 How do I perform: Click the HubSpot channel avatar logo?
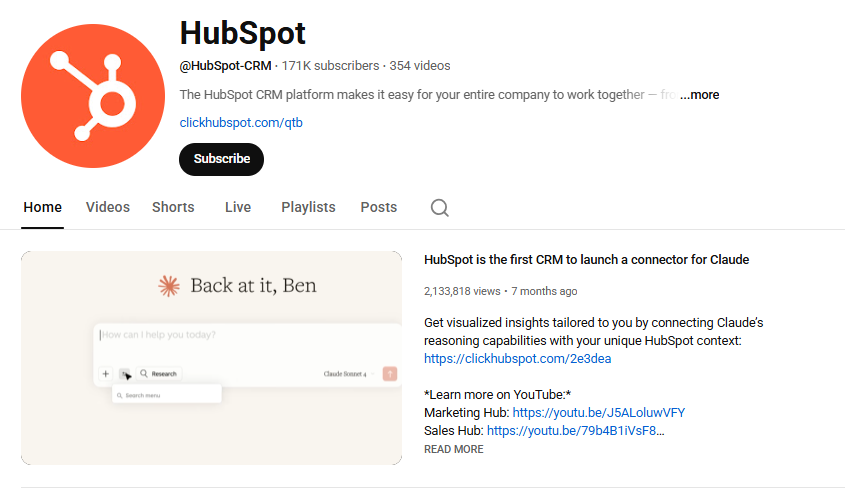click(93, 95)
